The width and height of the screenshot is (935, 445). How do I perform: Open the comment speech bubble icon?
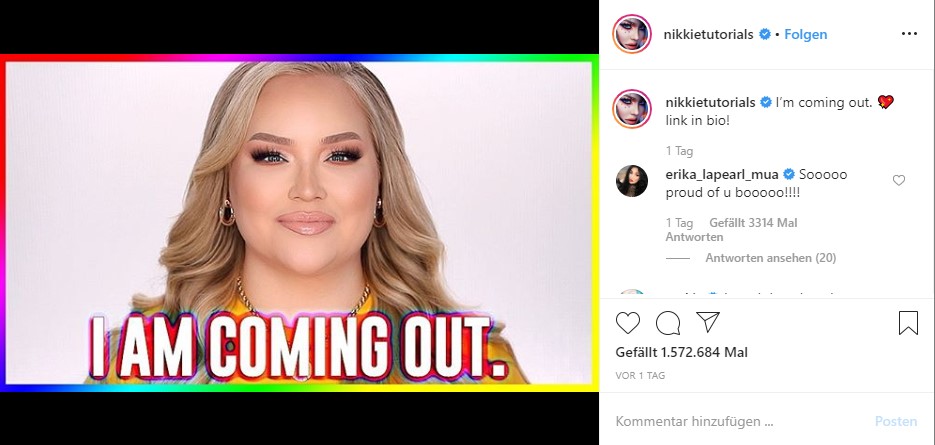click(668, 323)
